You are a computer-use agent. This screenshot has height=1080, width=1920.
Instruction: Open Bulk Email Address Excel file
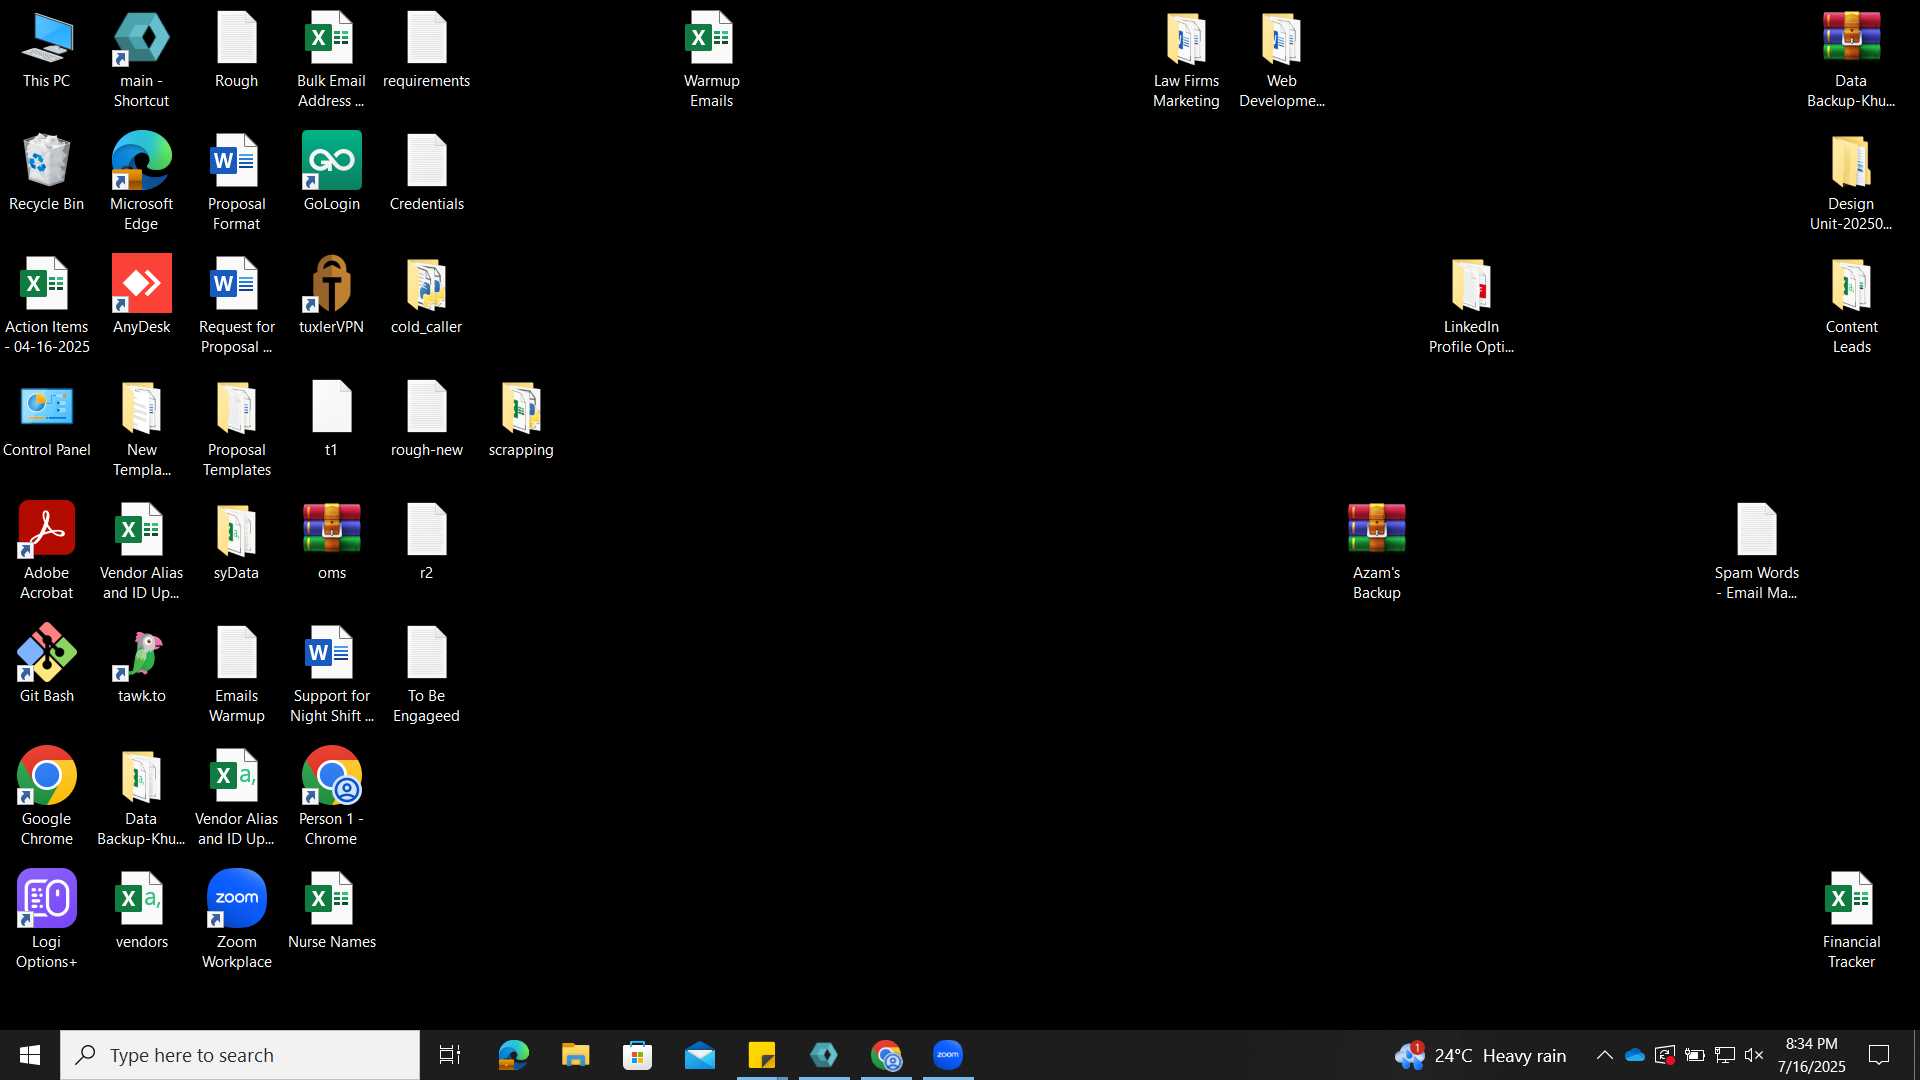tap(331, 60)
